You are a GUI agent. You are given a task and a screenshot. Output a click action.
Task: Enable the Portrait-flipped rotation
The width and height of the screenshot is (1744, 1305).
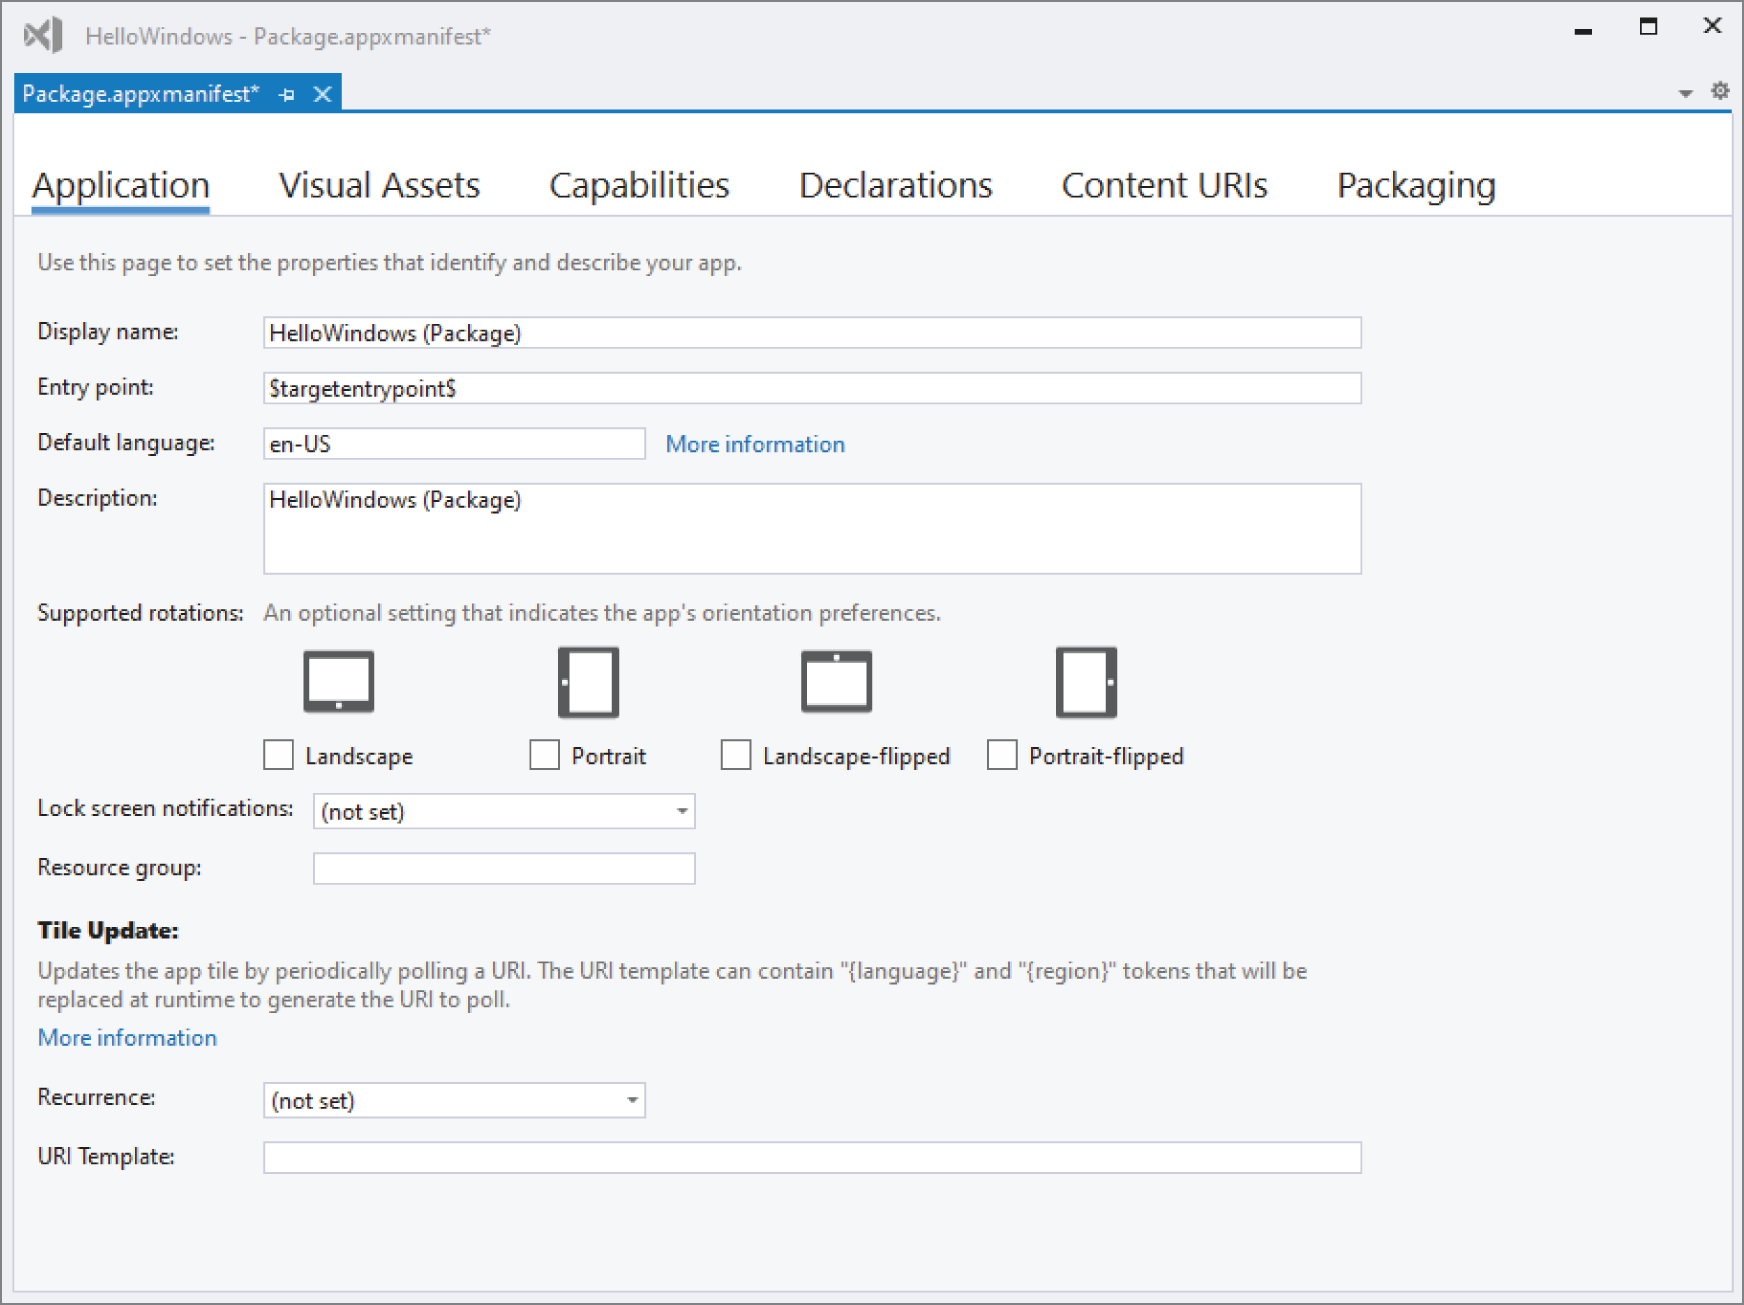1001,755
